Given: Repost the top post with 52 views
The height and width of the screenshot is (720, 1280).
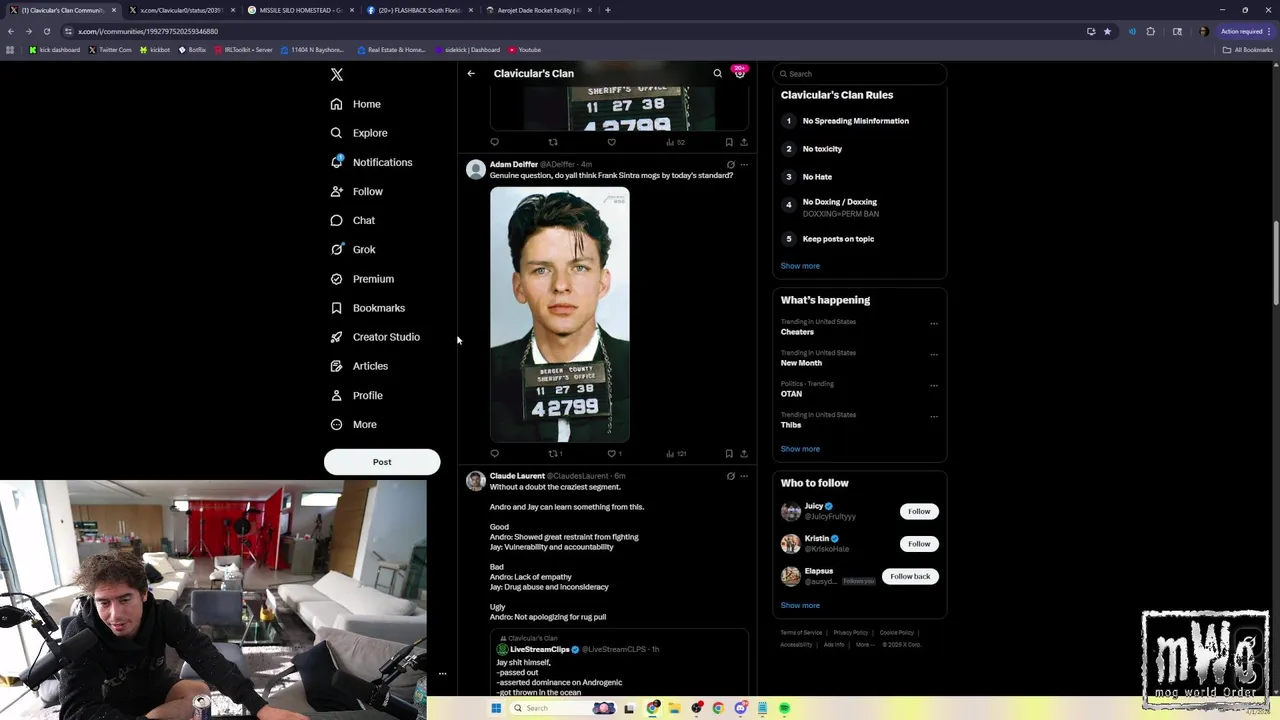Looking at the screenshot, I should pyautogui.click(x=553, y=142).
